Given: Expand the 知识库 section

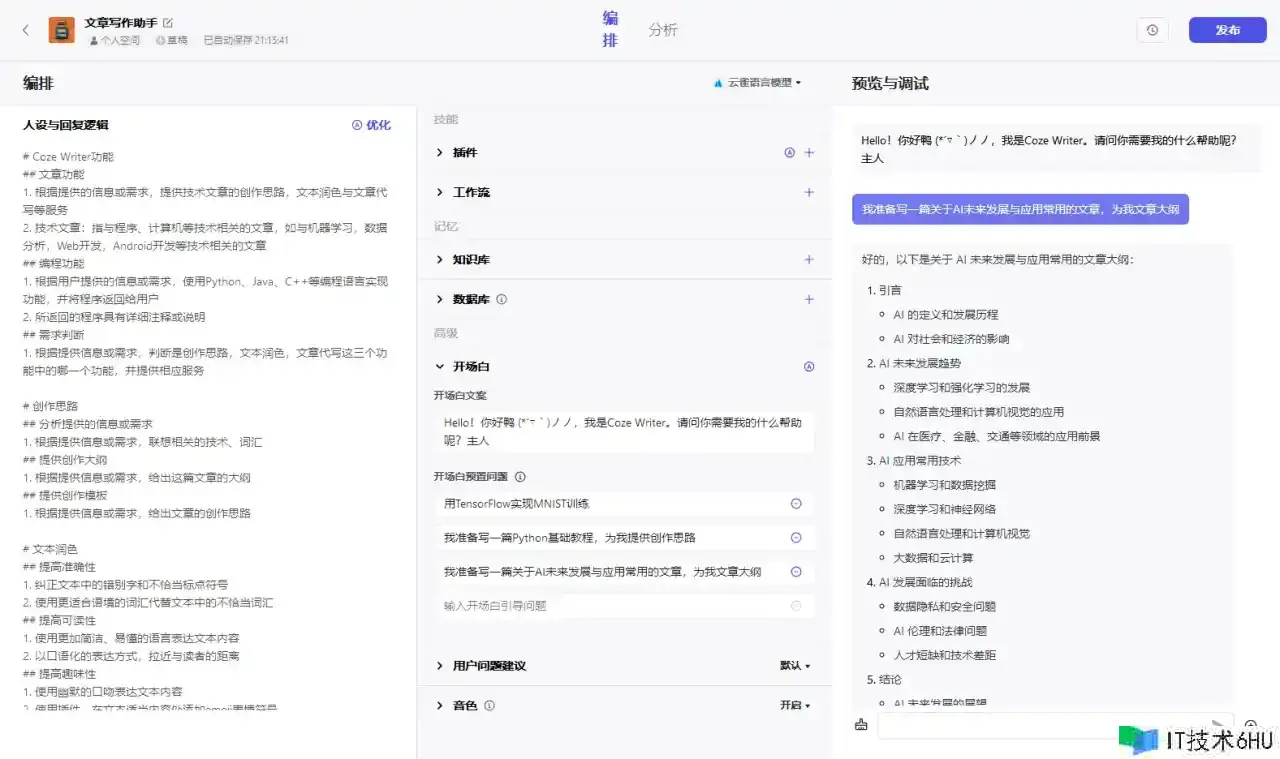Looking at the screenshot, I should 439,260.
